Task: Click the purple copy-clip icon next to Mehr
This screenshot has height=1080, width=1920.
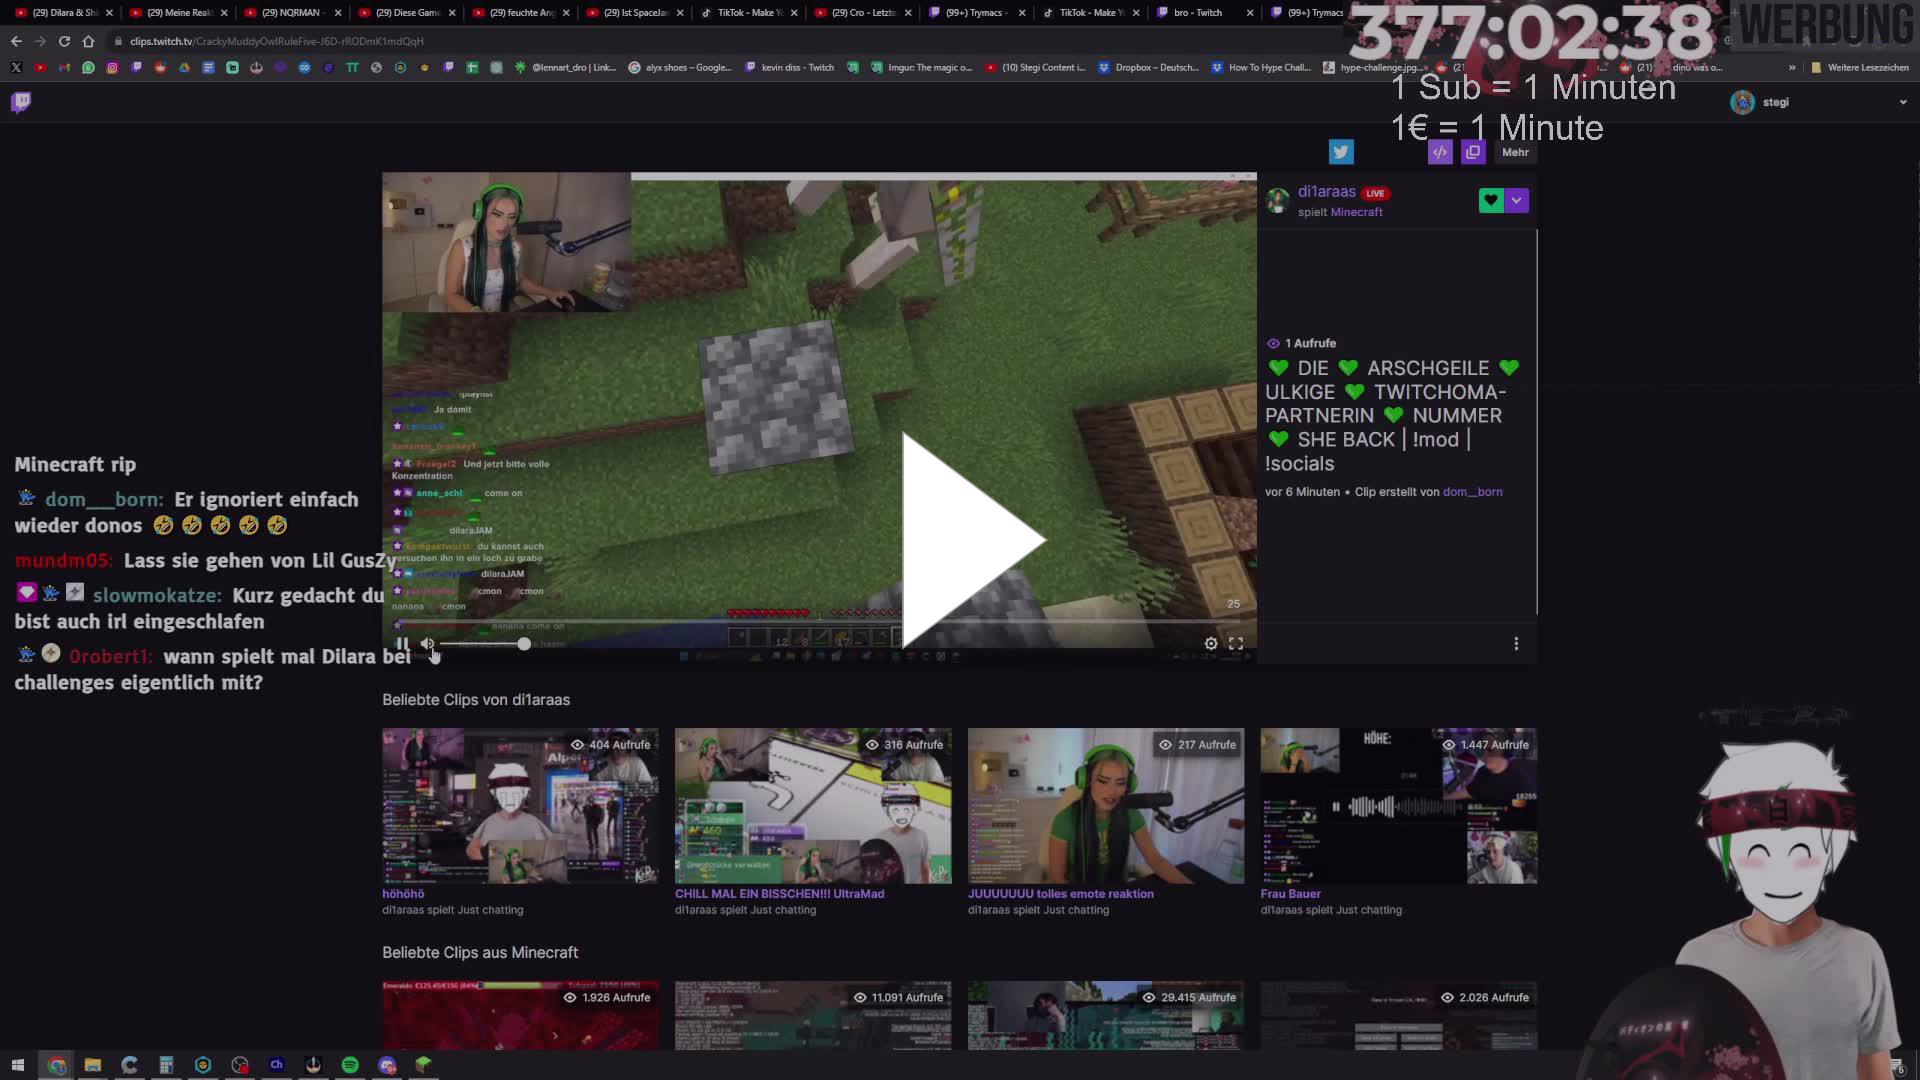Action: (1473, 151)
